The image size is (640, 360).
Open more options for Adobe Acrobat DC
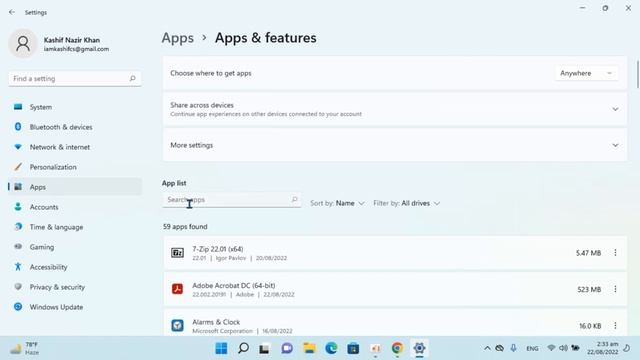615,289
